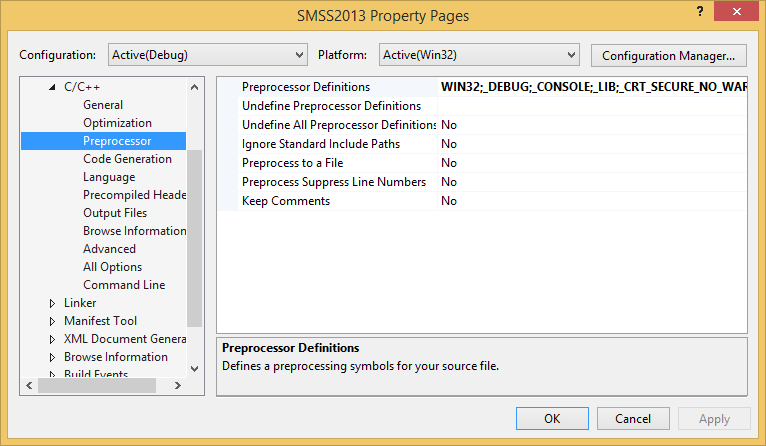Image resolution: width=766 pixels, height=446 pixels.
Task: Click the Cancel button
Action: pos(633,419)
